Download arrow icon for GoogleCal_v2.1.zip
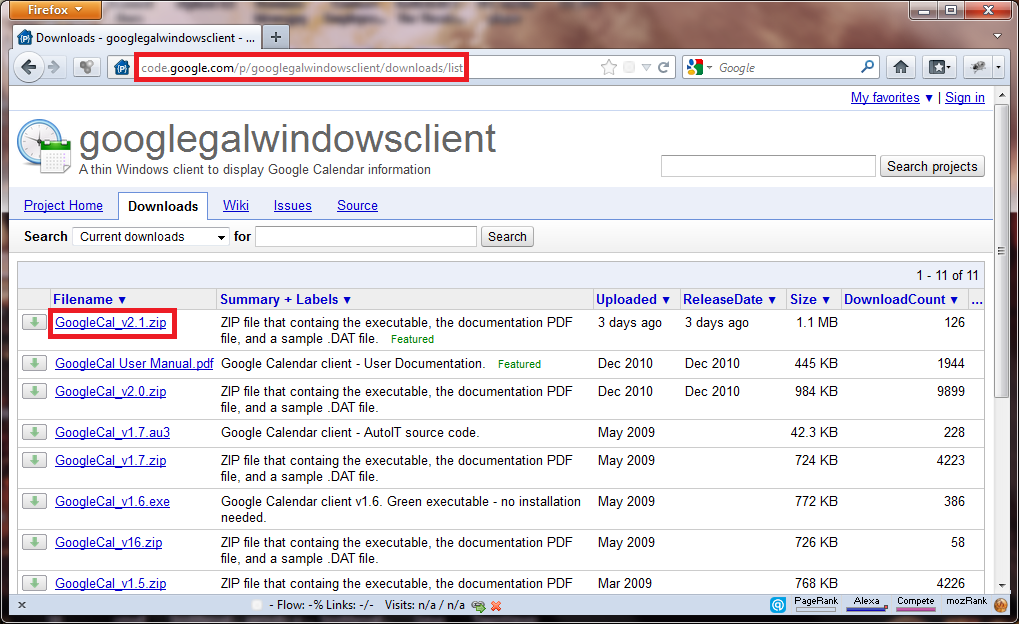This screenshot has height=624, width=1019. point(34,322)
